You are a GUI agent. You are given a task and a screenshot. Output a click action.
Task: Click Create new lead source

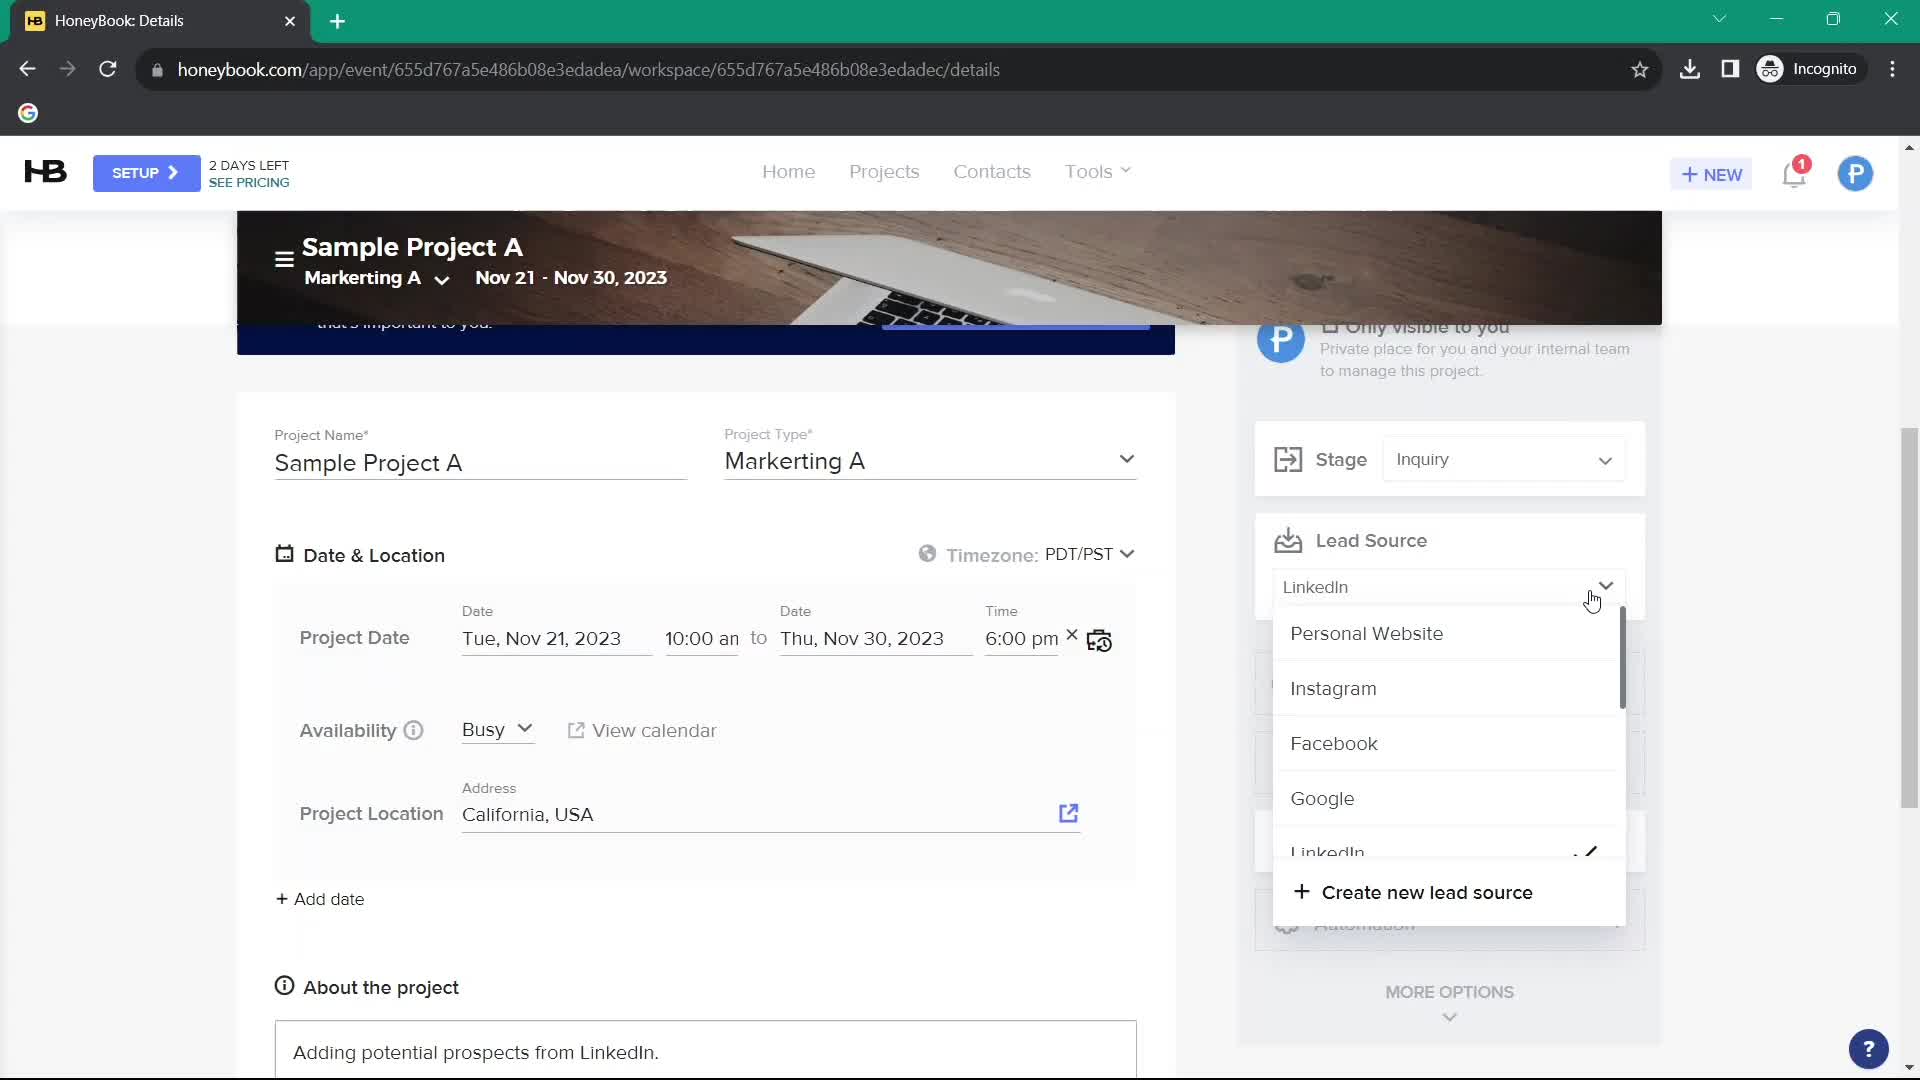click(x=1449, y=892)
